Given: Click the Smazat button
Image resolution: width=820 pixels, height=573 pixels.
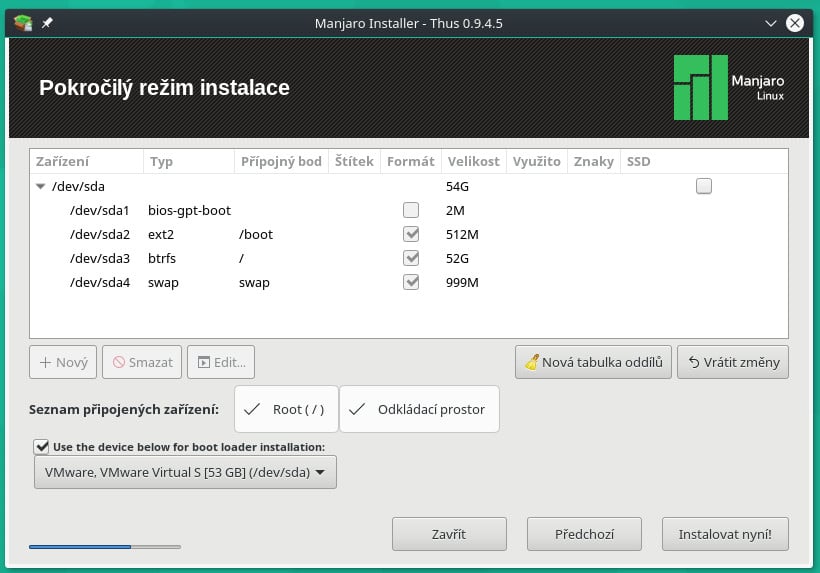Looking at the screenshot, I should (142, 362).
